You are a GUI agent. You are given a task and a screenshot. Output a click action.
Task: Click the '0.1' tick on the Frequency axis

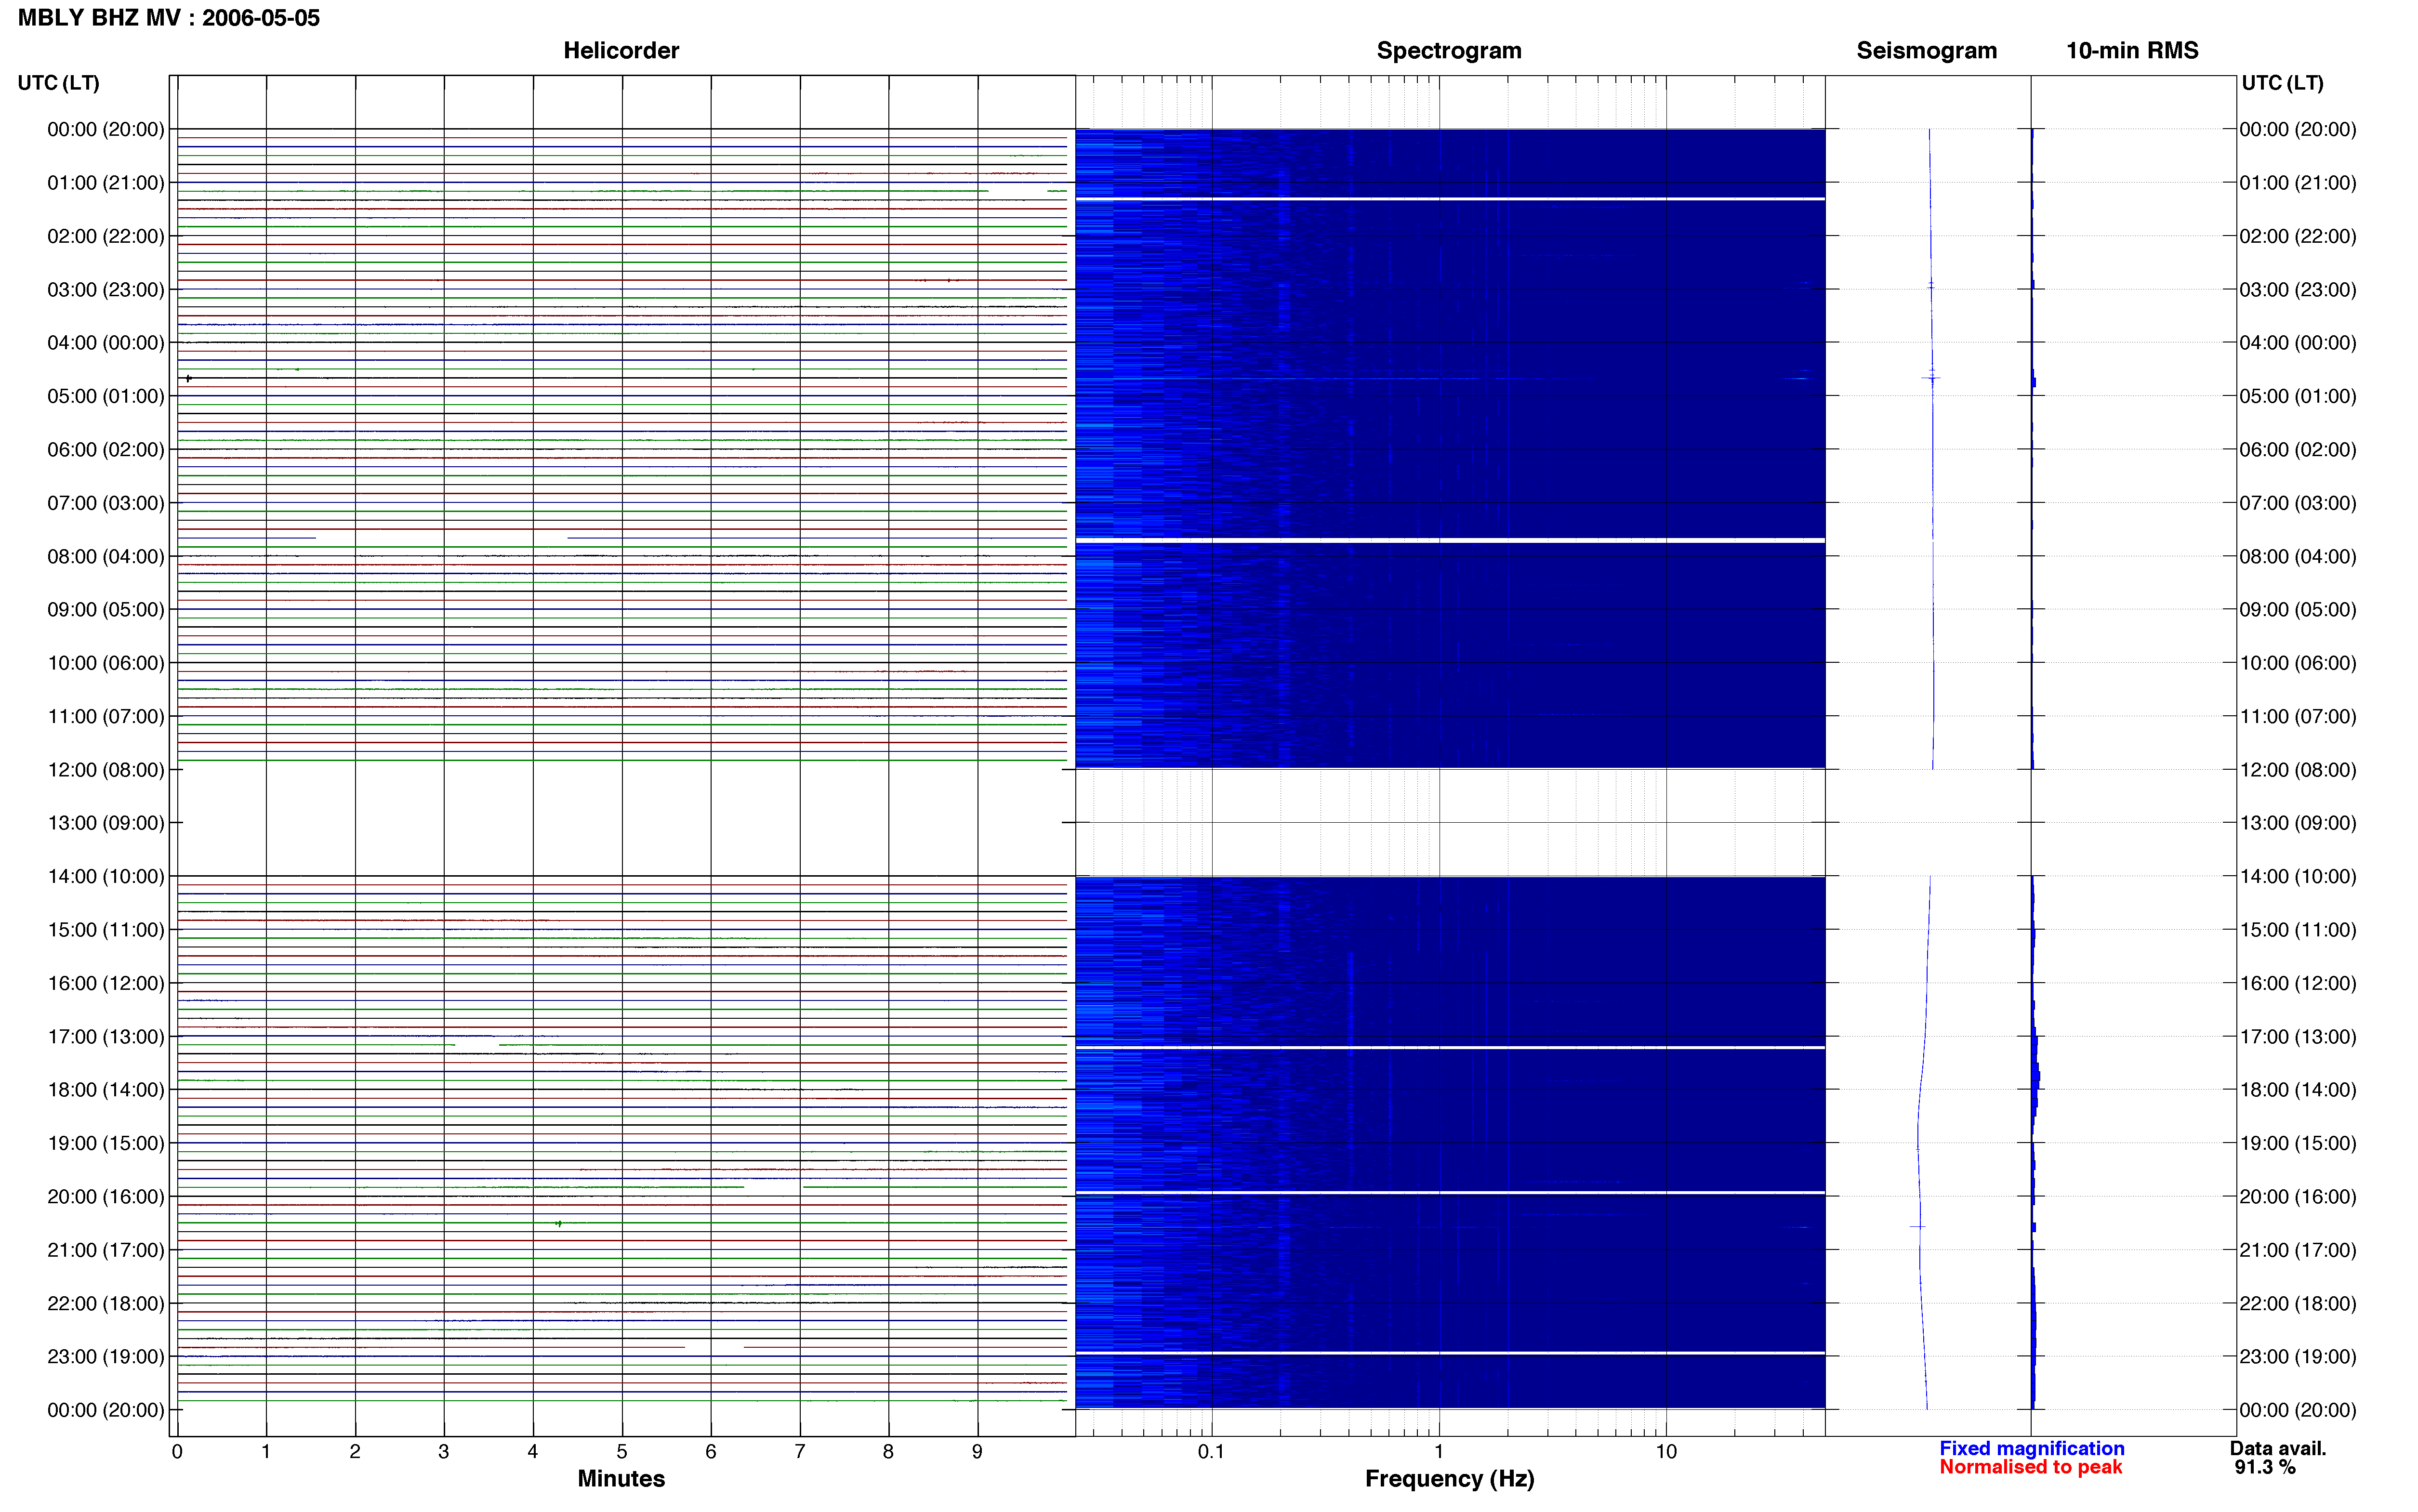(1211, 1452)
